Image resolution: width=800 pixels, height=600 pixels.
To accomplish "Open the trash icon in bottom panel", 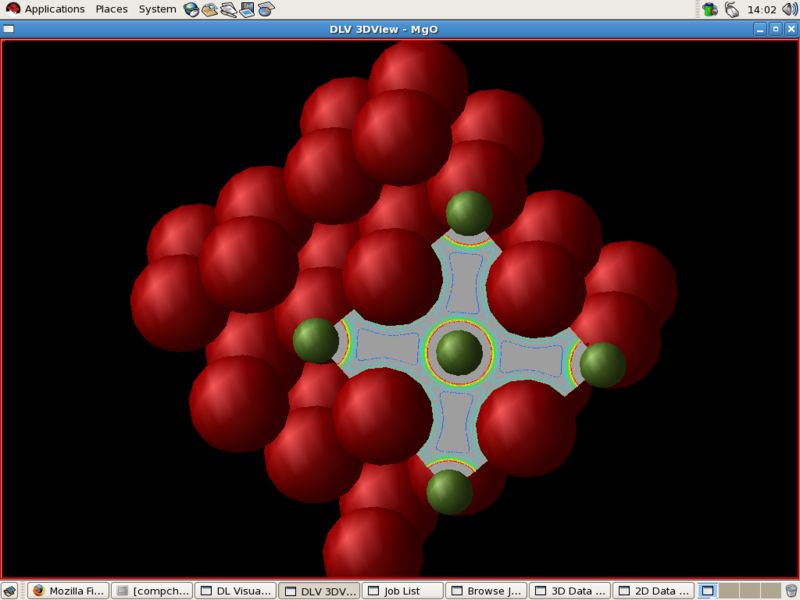I will click(x=791, y=591).
